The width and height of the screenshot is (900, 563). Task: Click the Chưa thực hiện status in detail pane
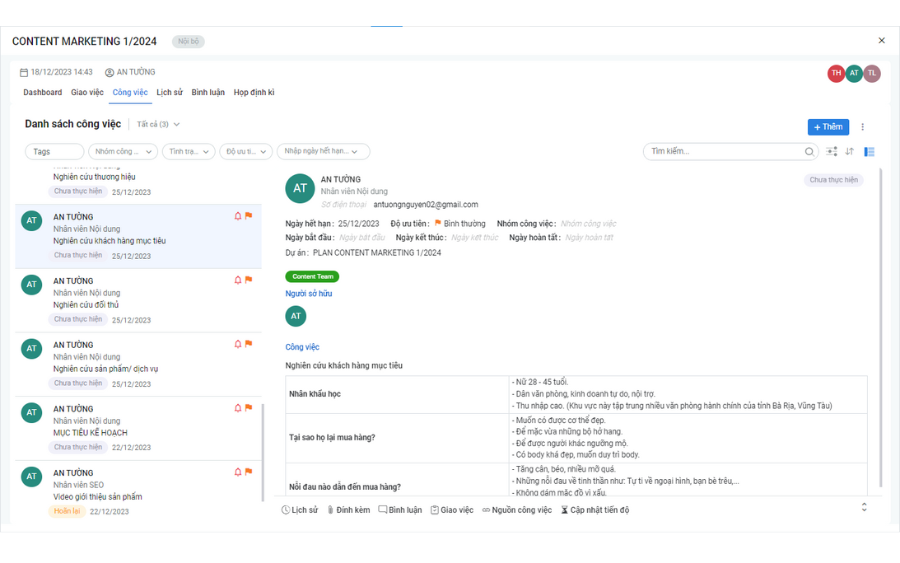pyautogui.click(x=833, y=180)
